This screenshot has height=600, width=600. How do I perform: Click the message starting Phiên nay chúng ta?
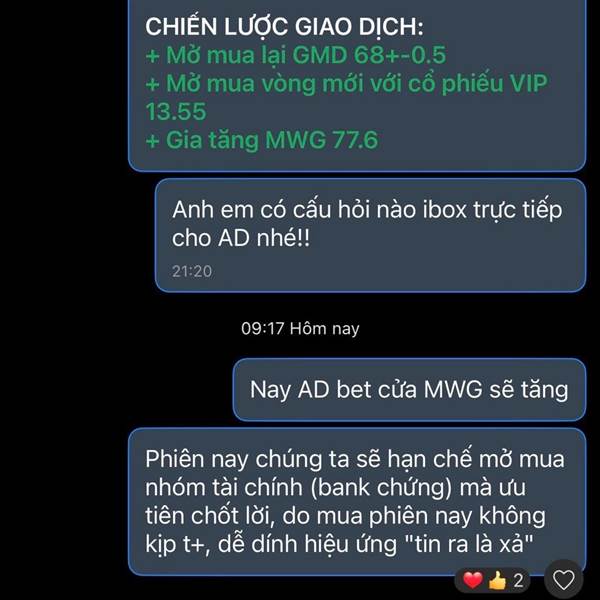point(357,502)
